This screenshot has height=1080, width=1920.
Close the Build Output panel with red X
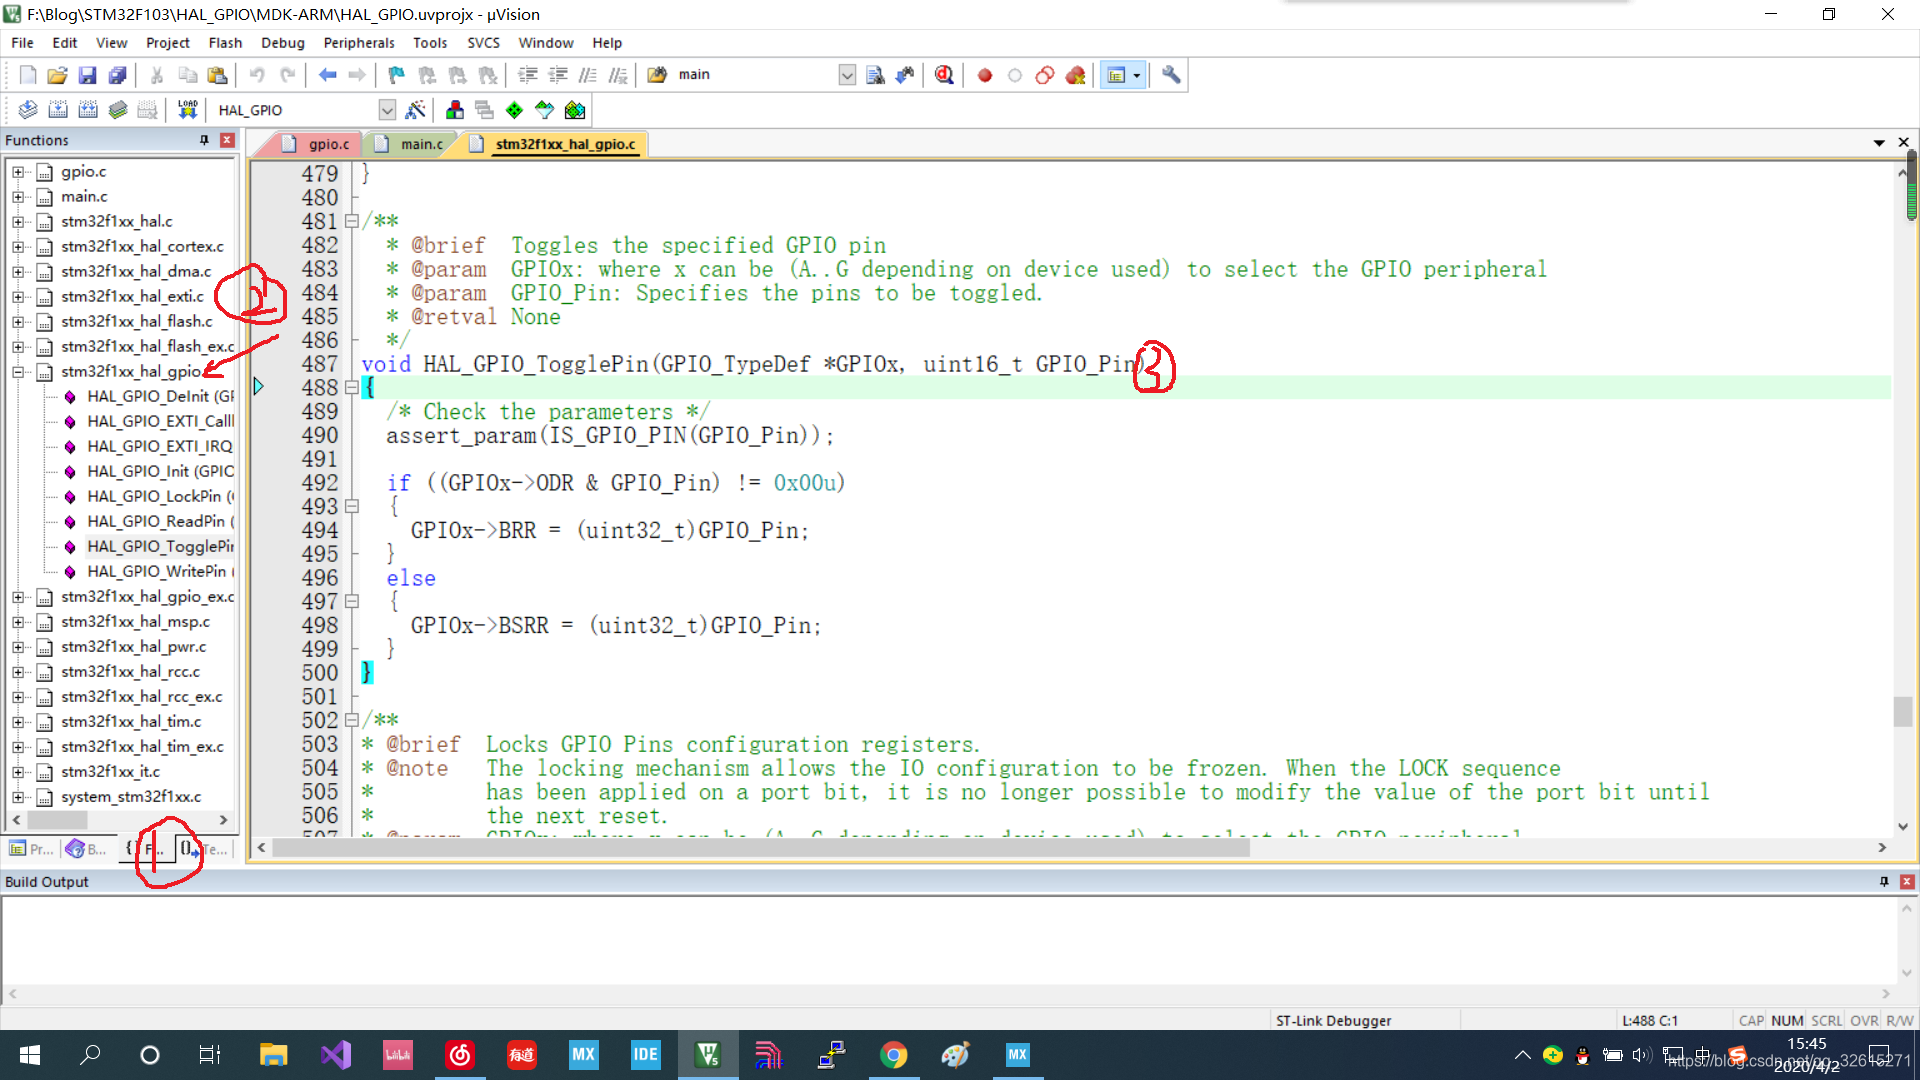click(1907, 881)
